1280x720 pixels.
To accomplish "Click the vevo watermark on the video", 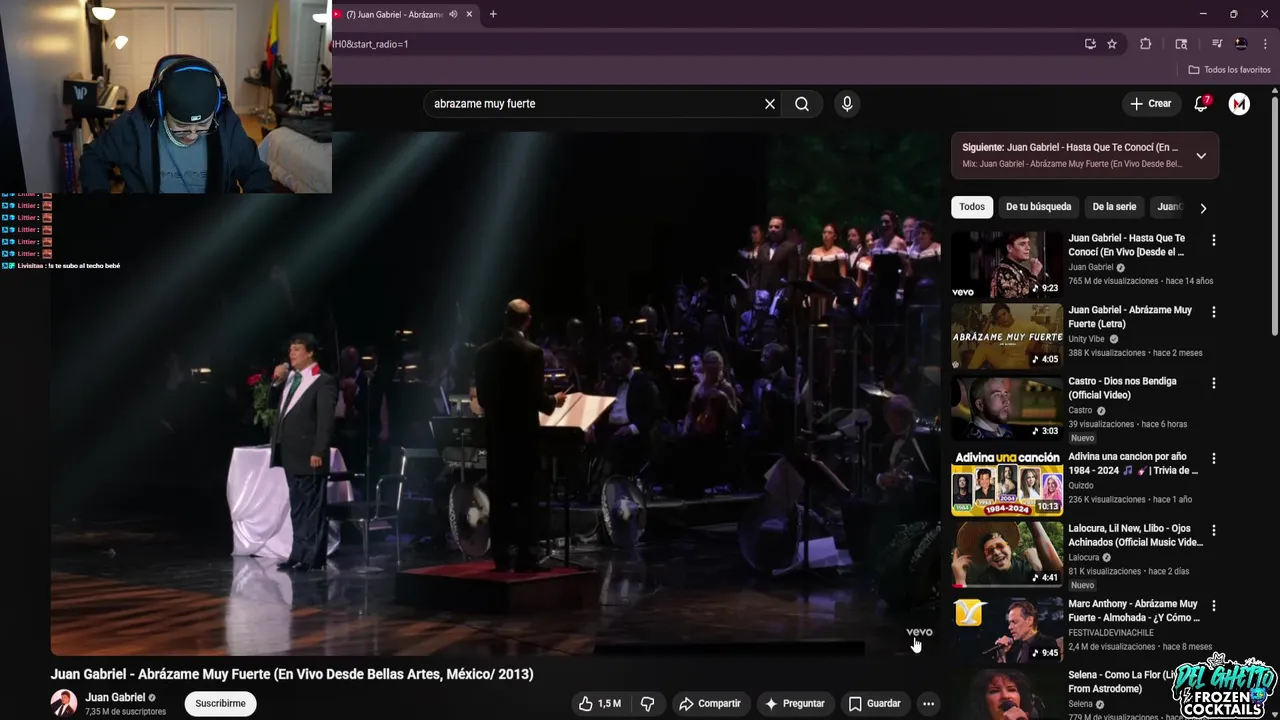I will pos(919,632).
